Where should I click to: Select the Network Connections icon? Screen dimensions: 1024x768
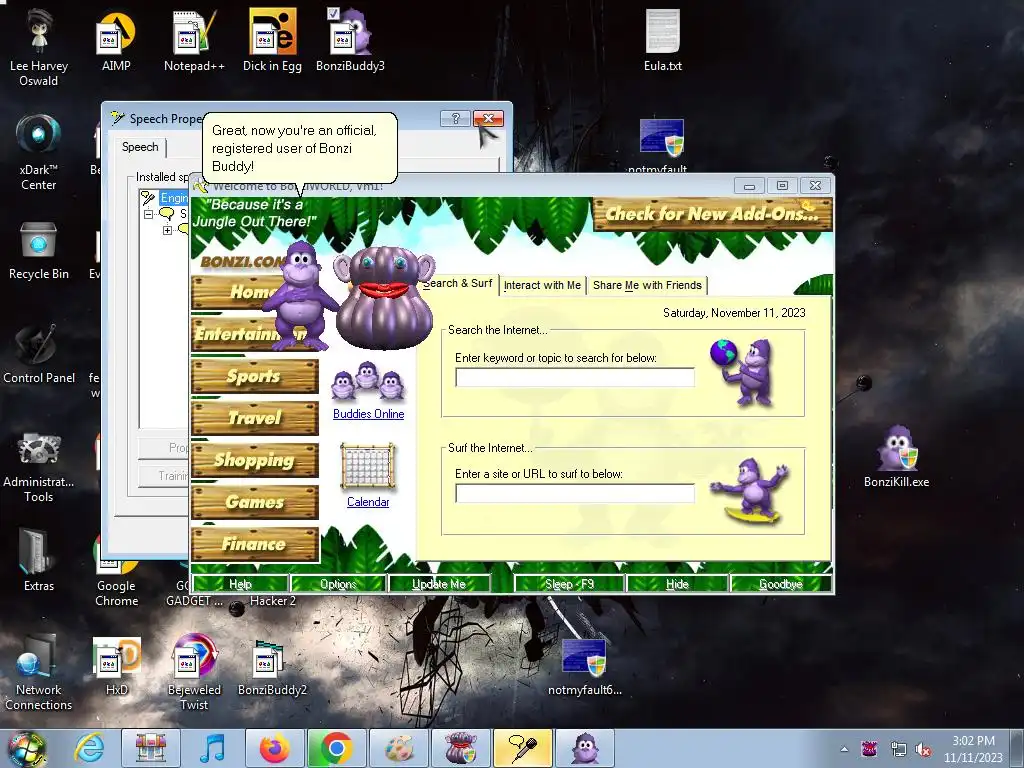(x=39, y=673)
